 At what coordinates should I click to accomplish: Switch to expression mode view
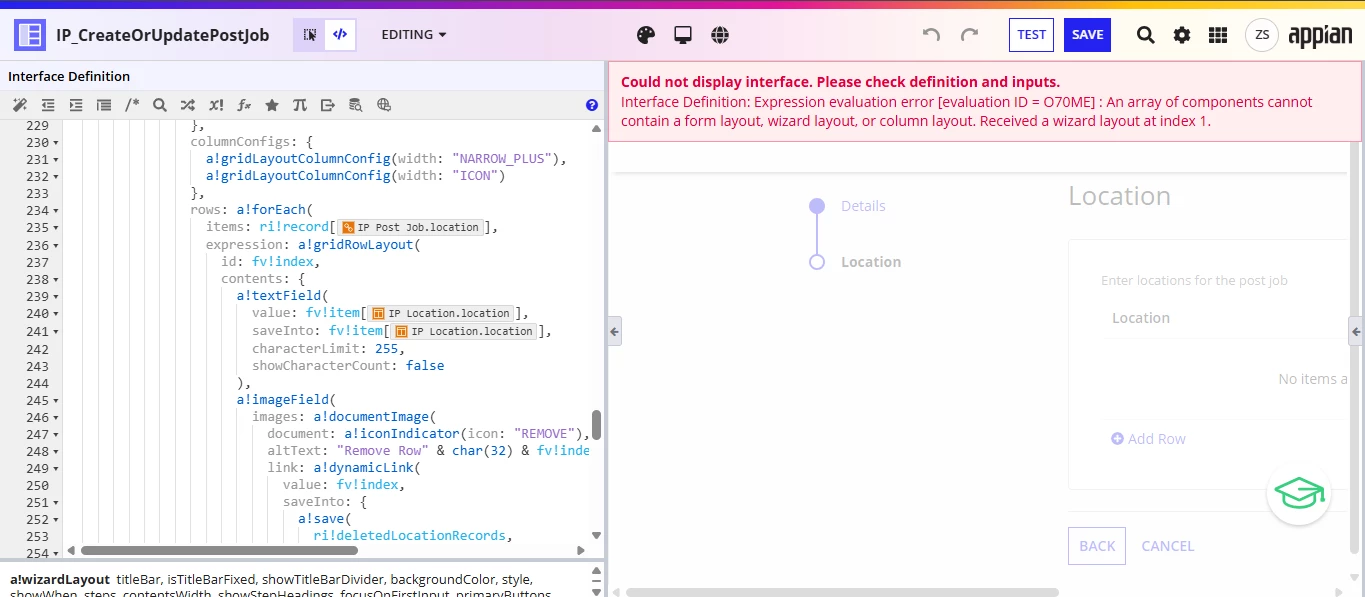[340, 35]
